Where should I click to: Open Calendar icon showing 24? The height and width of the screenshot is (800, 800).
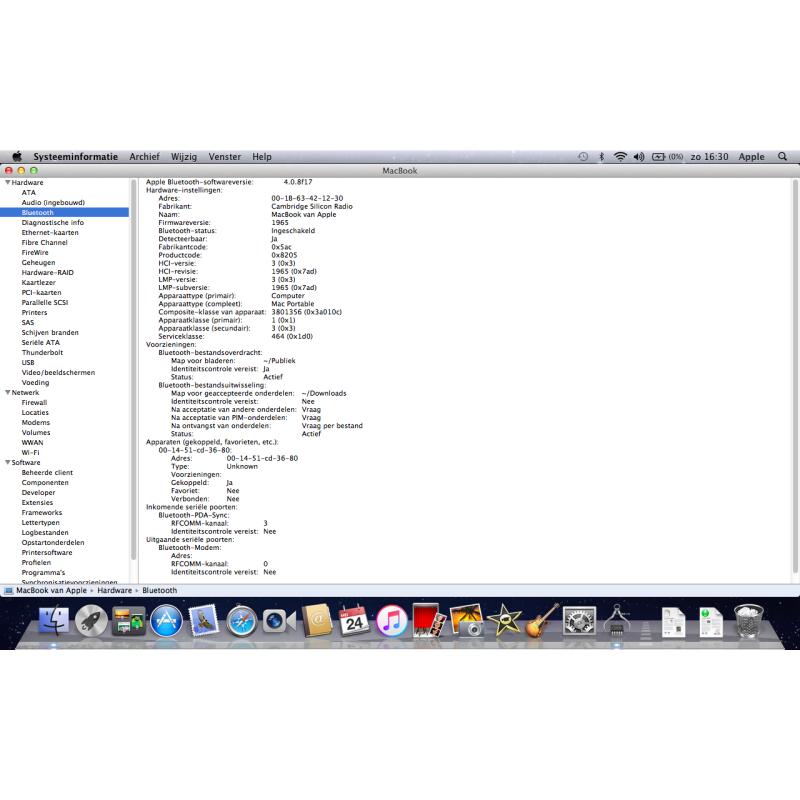354,620
